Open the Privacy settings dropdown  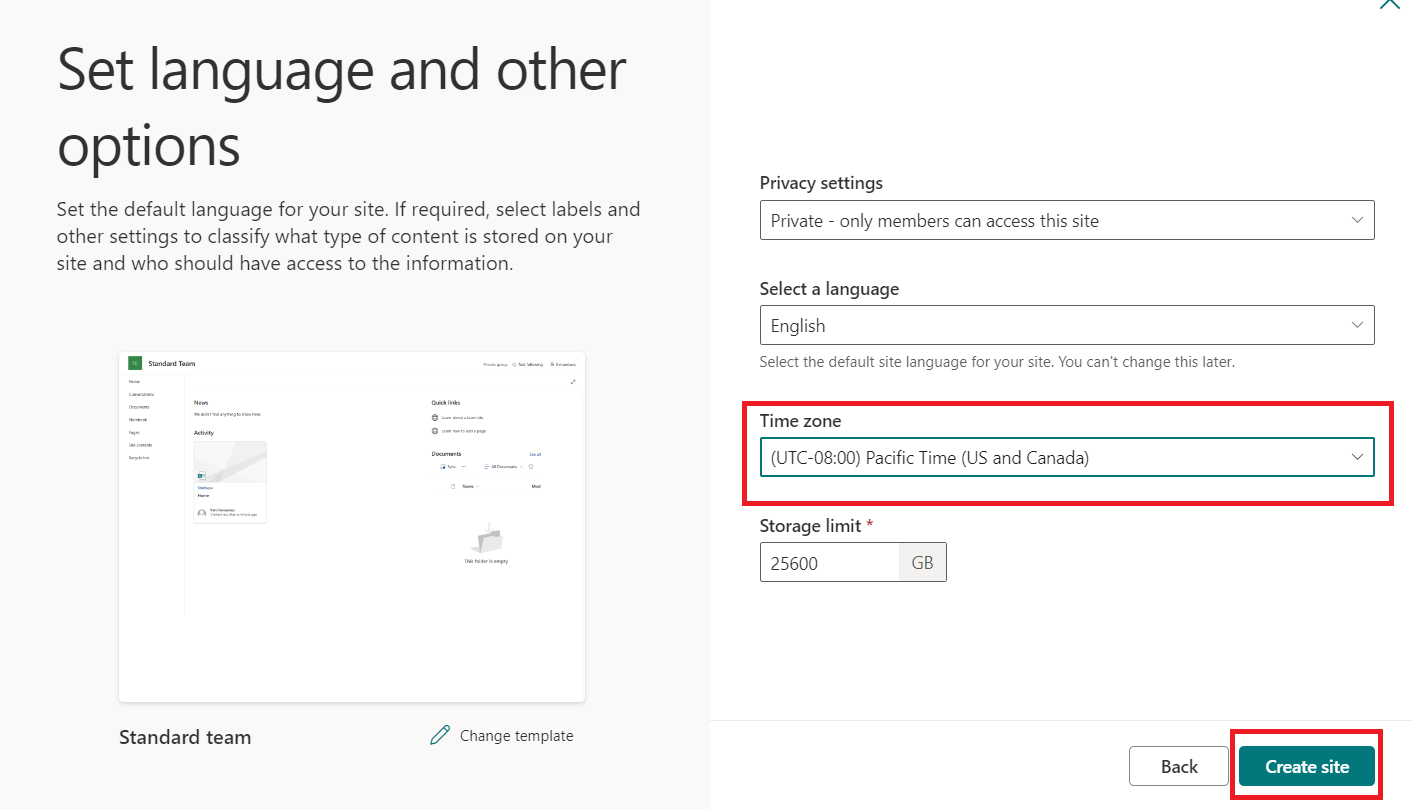tap(1067, 220)
